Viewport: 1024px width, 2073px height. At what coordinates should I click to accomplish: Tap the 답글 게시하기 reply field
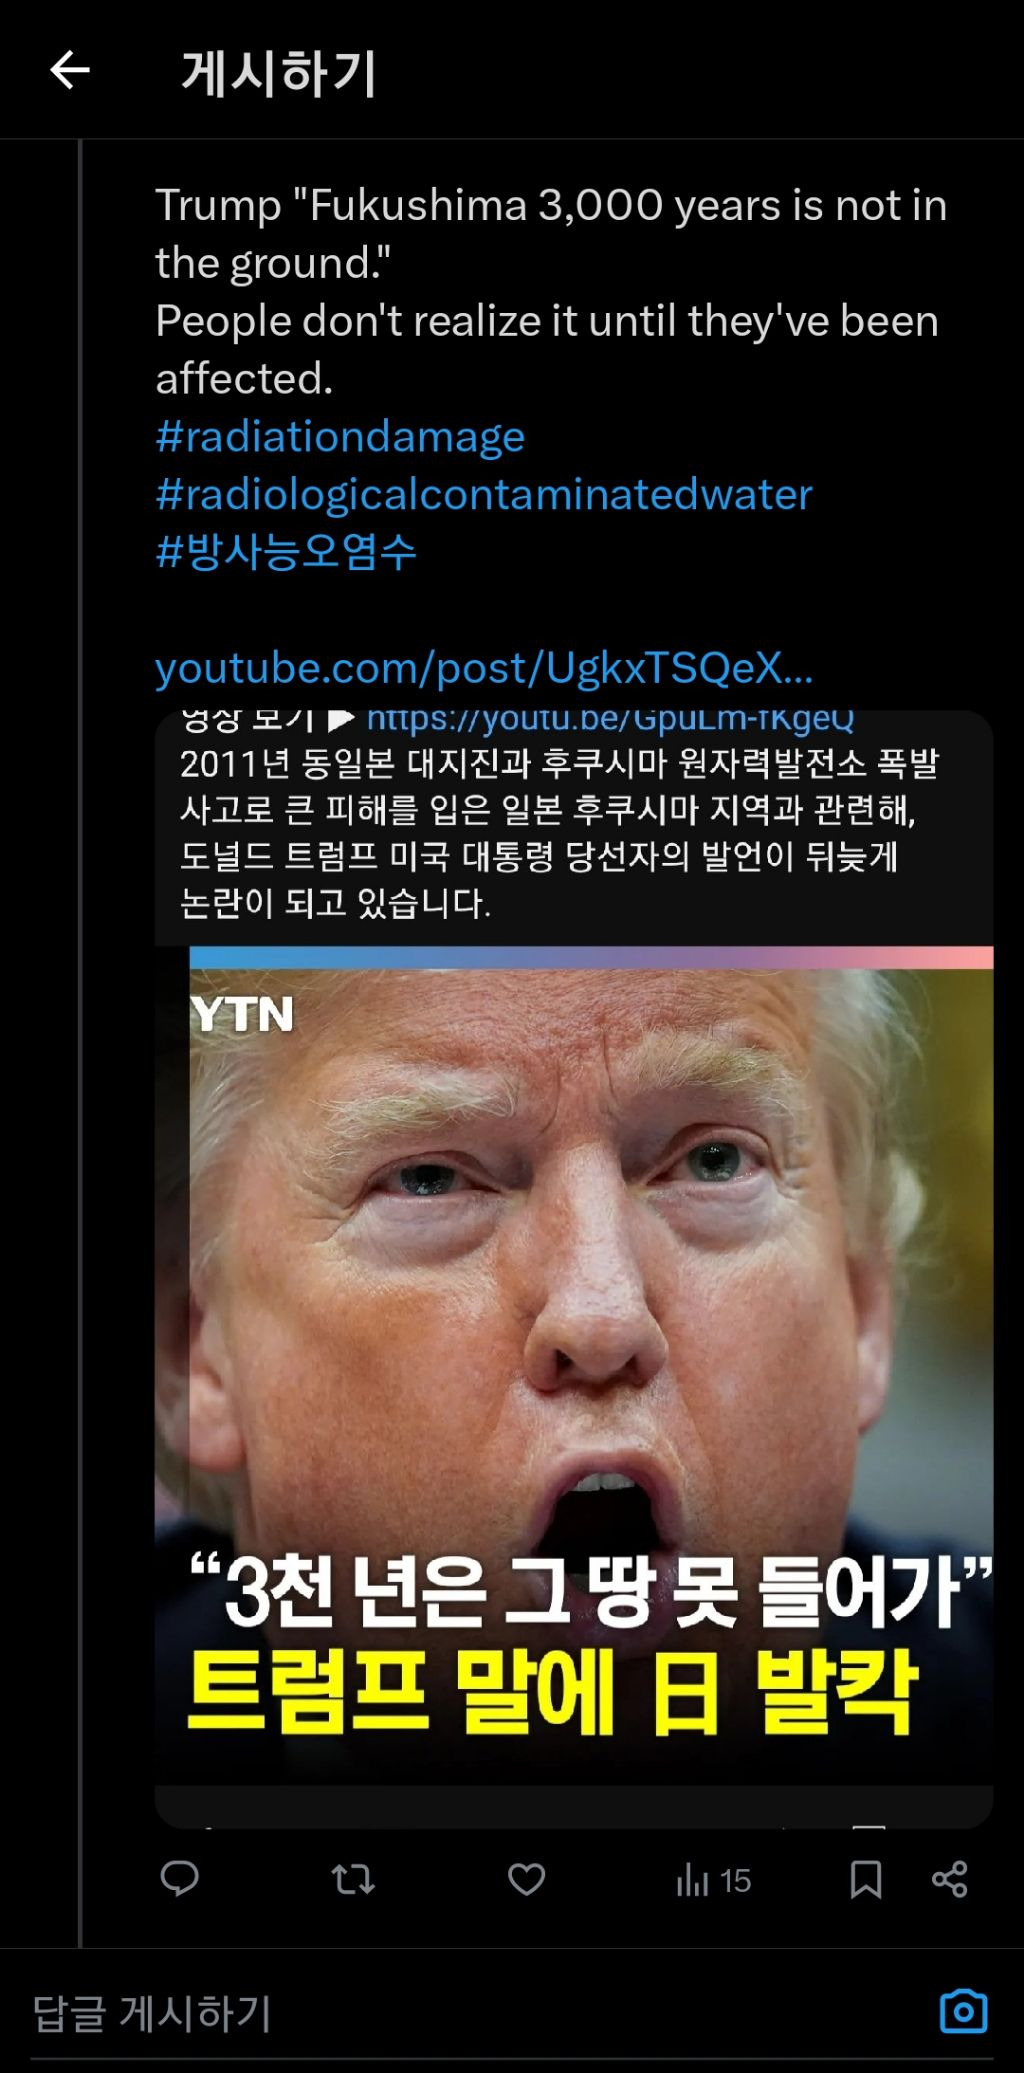click(480, 2013)
